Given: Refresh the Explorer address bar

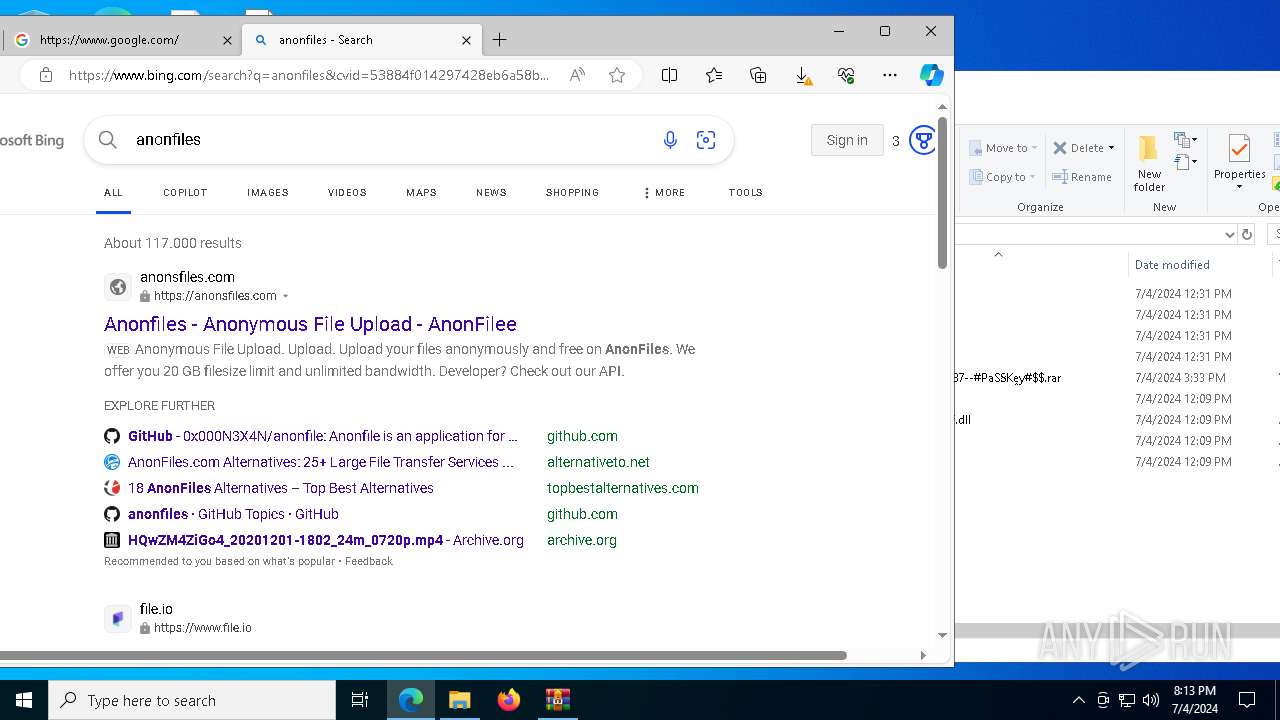Looking at the screenshot, I should tap(1246, 234).
